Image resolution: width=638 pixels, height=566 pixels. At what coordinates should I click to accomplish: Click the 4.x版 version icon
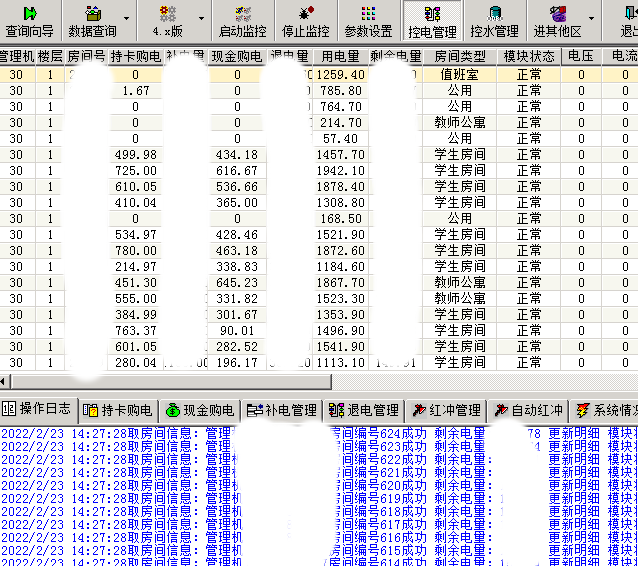(168, 21)
